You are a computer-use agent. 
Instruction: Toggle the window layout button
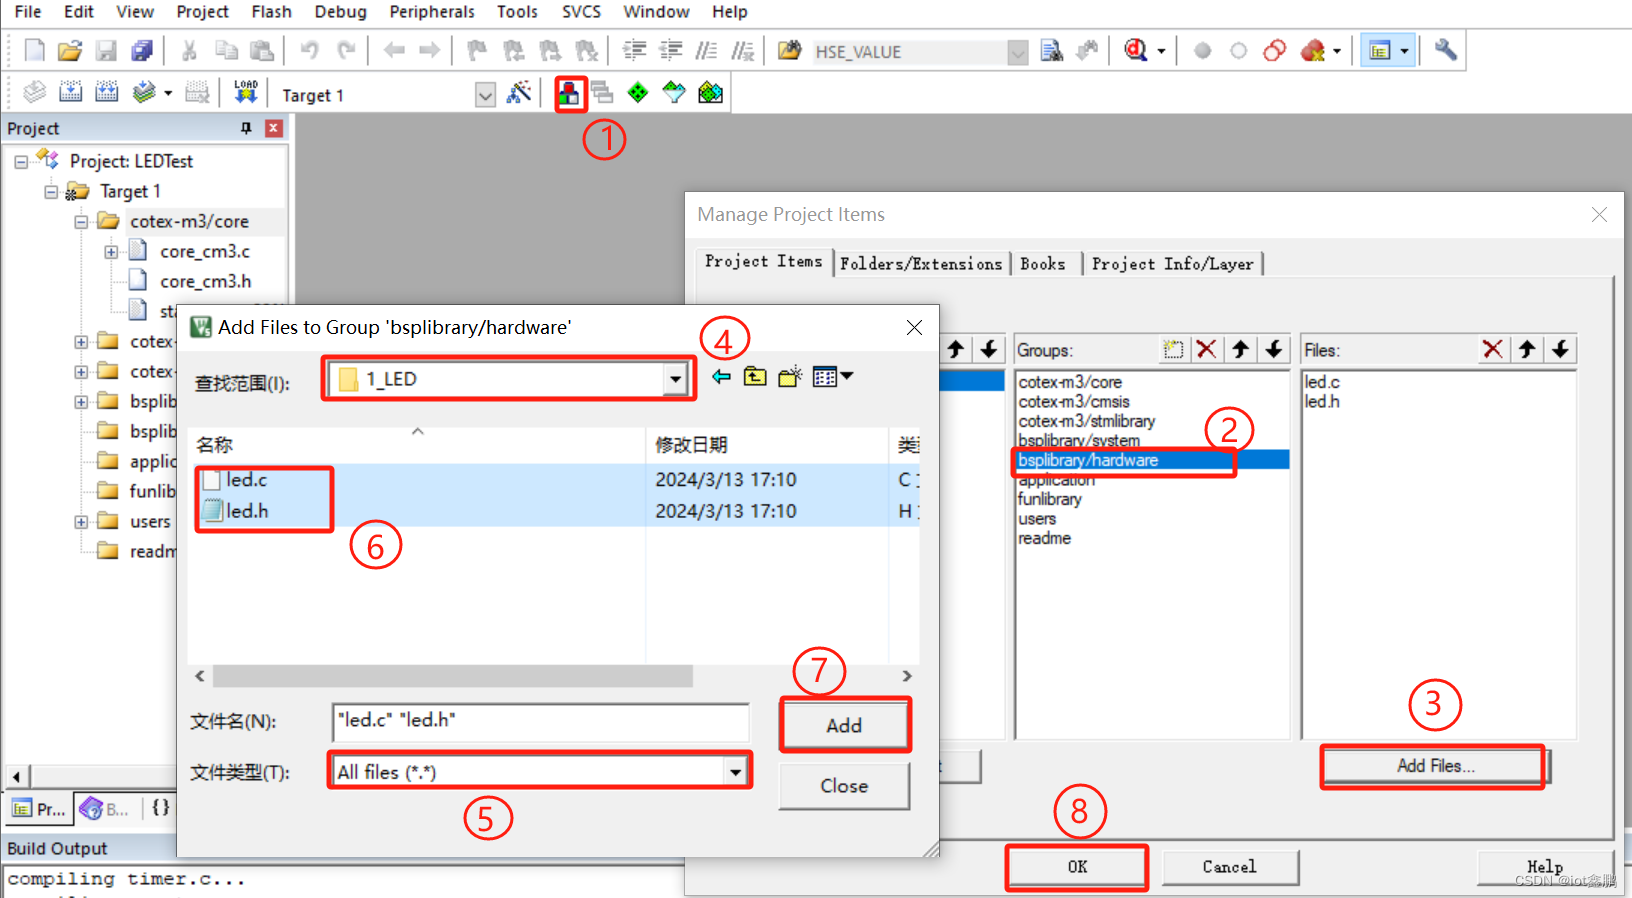coord(1380,50)
